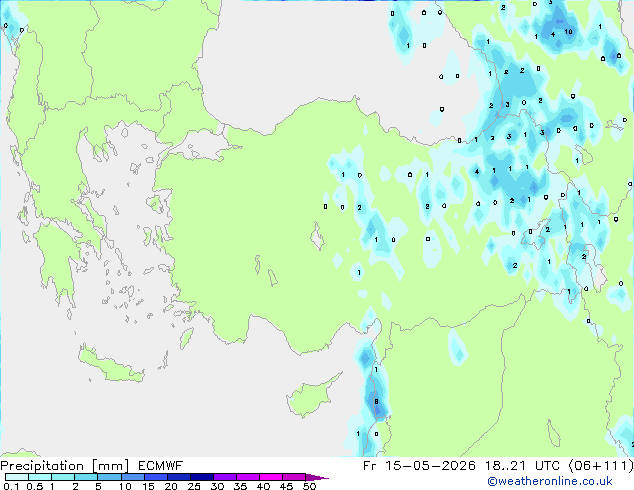Image resolution: width=634 pixels, height=490 pixels.
Task: Select the 30–35 mm purple legend box
Action: pyautogui.click(x=225, y=477)
